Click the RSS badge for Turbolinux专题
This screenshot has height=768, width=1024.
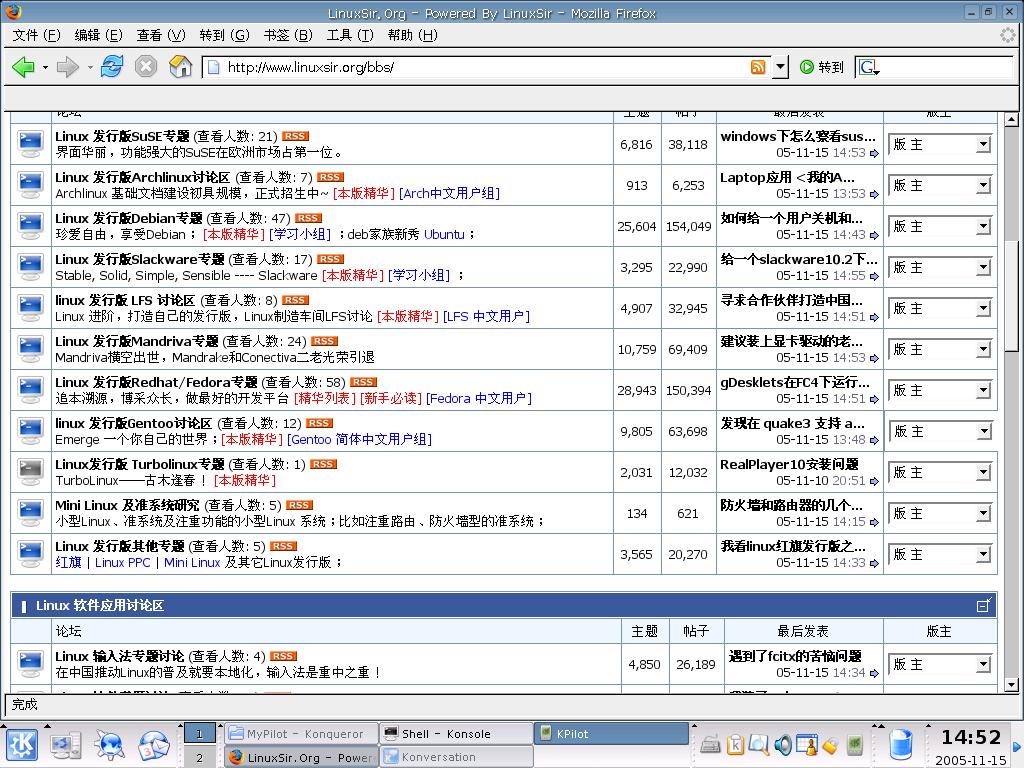click(x=323, y=464)
